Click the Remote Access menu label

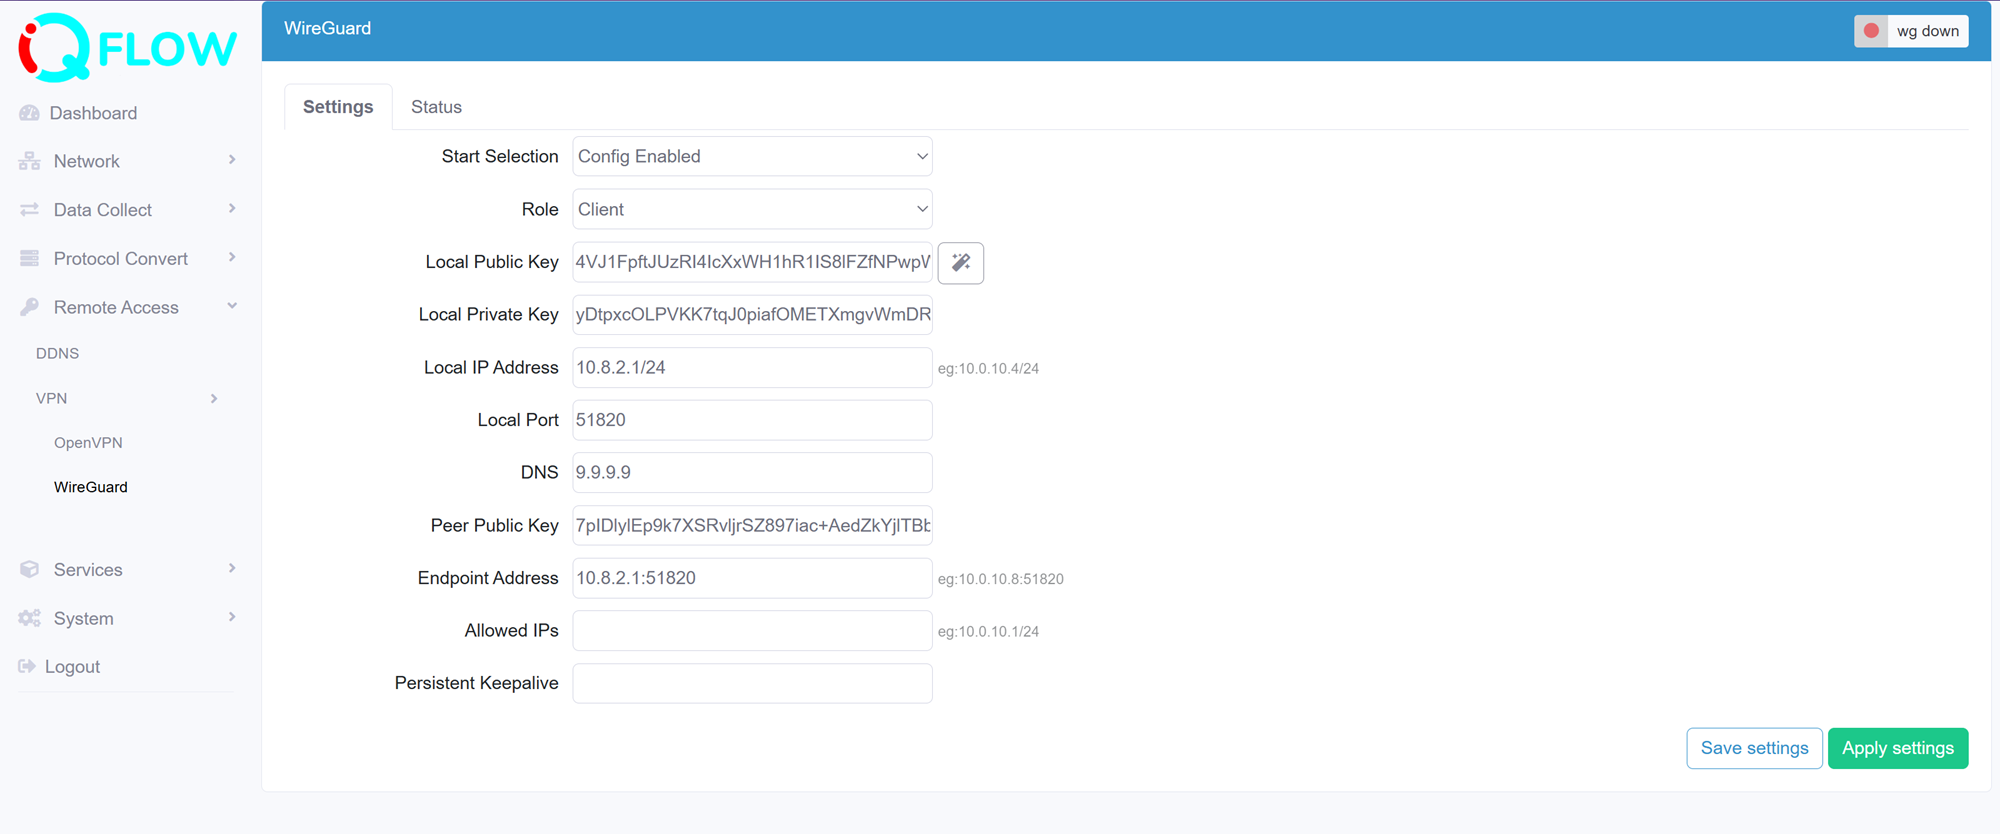pos(116,307)
